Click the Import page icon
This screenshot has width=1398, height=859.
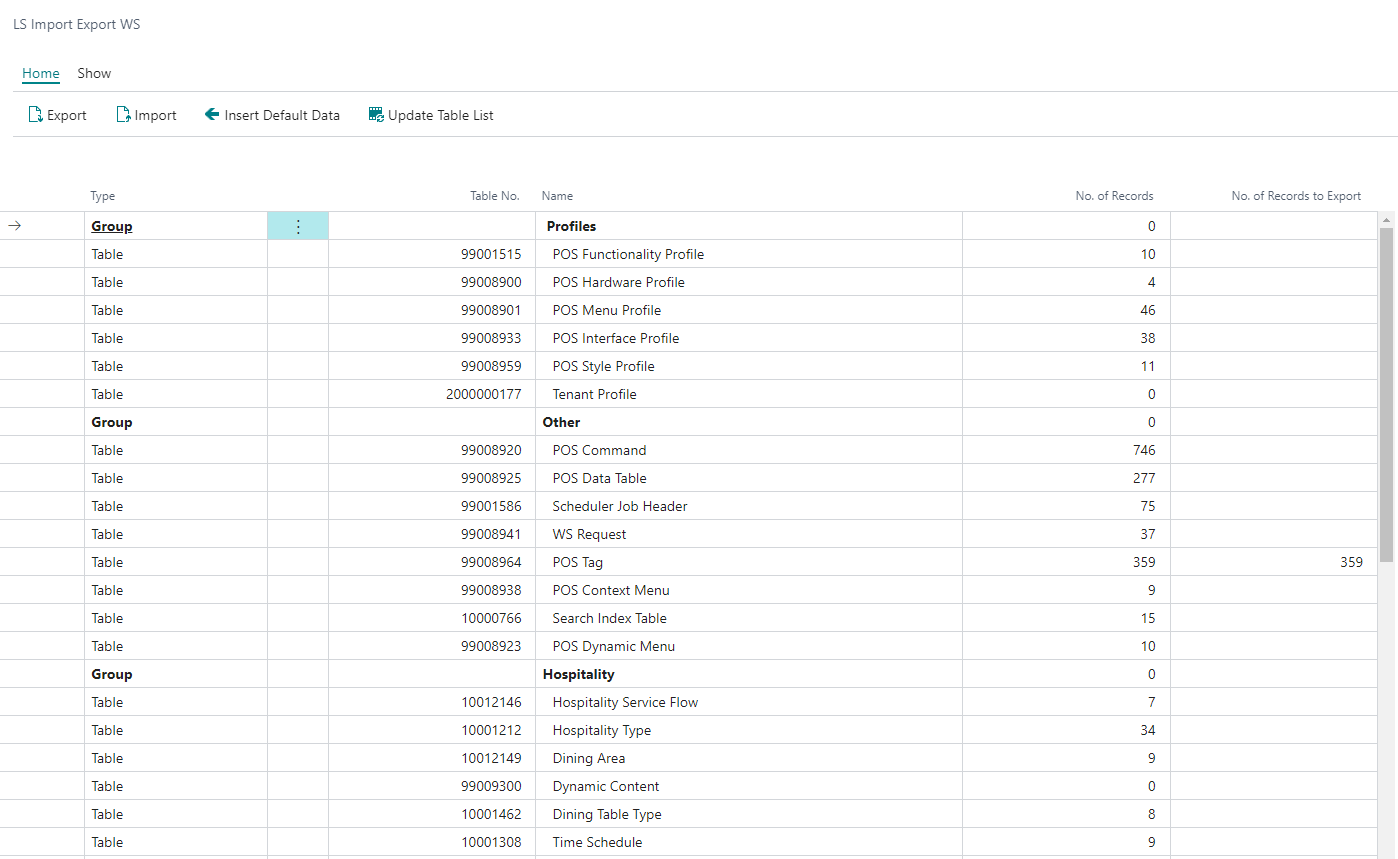click(124, 115)
